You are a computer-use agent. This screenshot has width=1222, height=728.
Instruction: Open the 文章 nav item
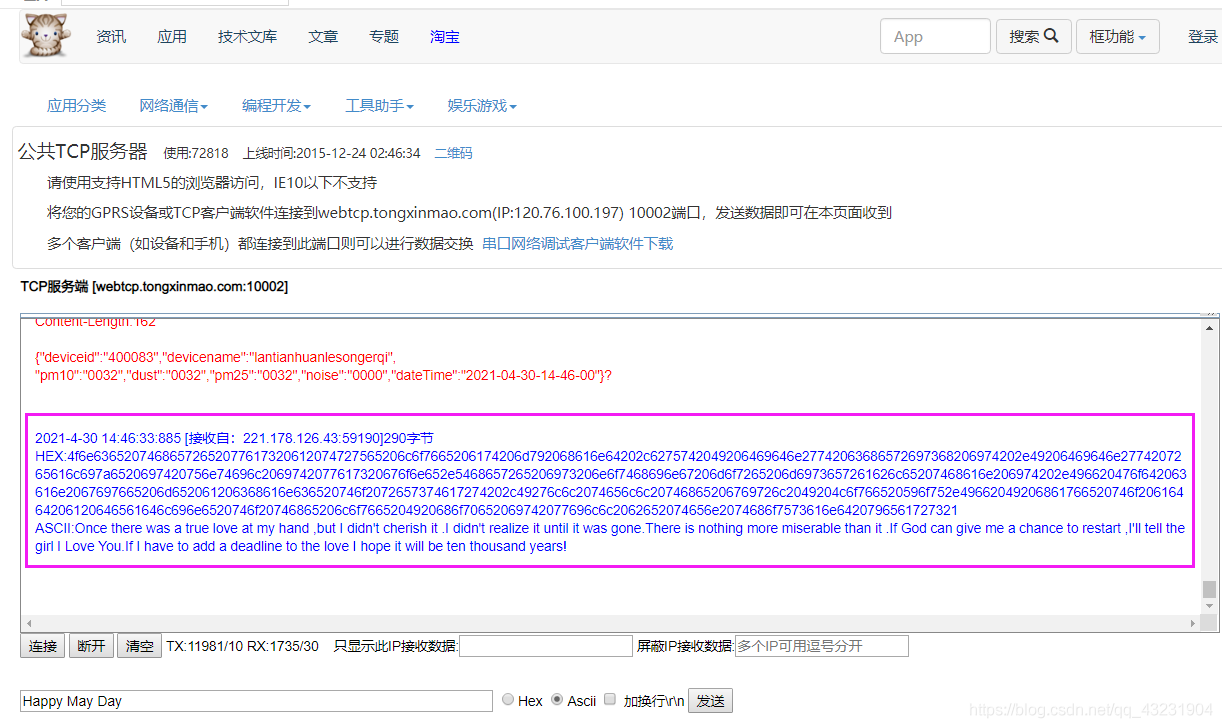pos(323,37)
